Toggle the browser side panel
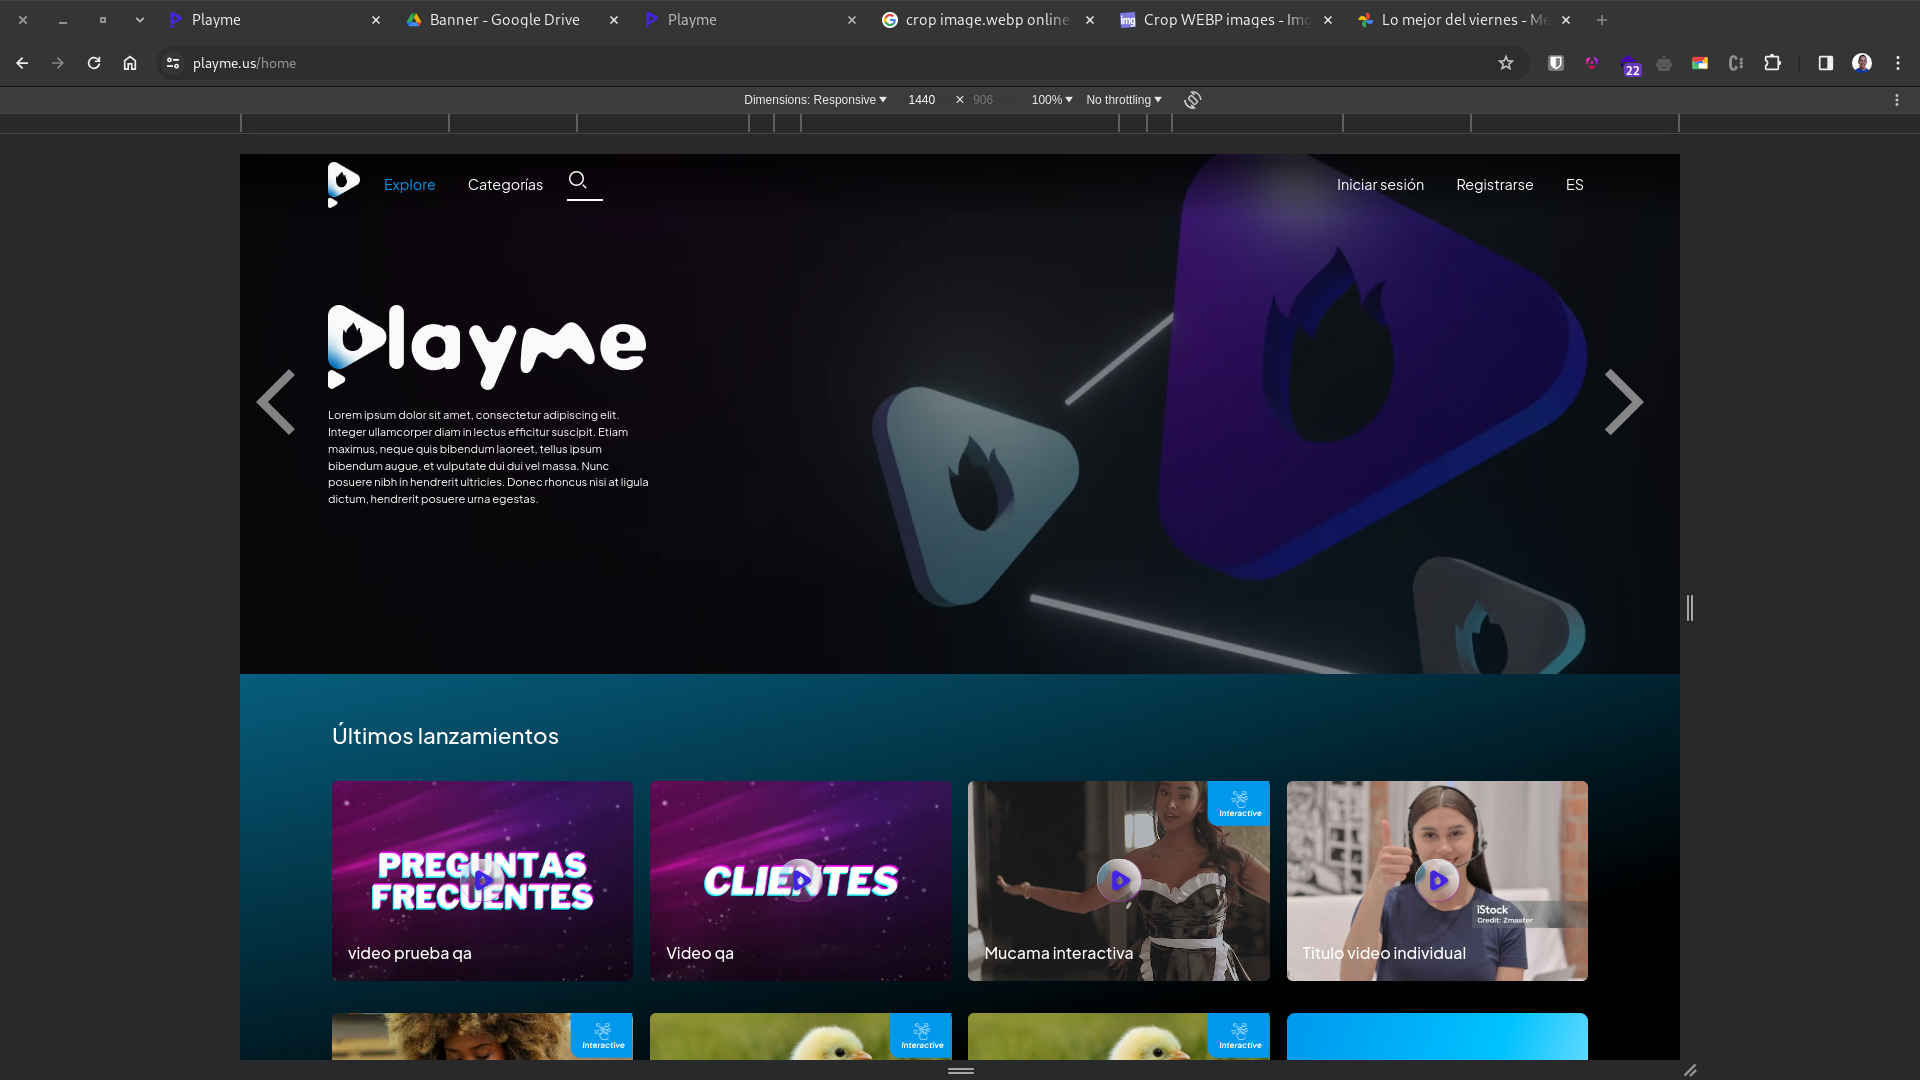The height and width of the screenshot is (1080, 1920). pyautogui.click(x=1825, y=63)
